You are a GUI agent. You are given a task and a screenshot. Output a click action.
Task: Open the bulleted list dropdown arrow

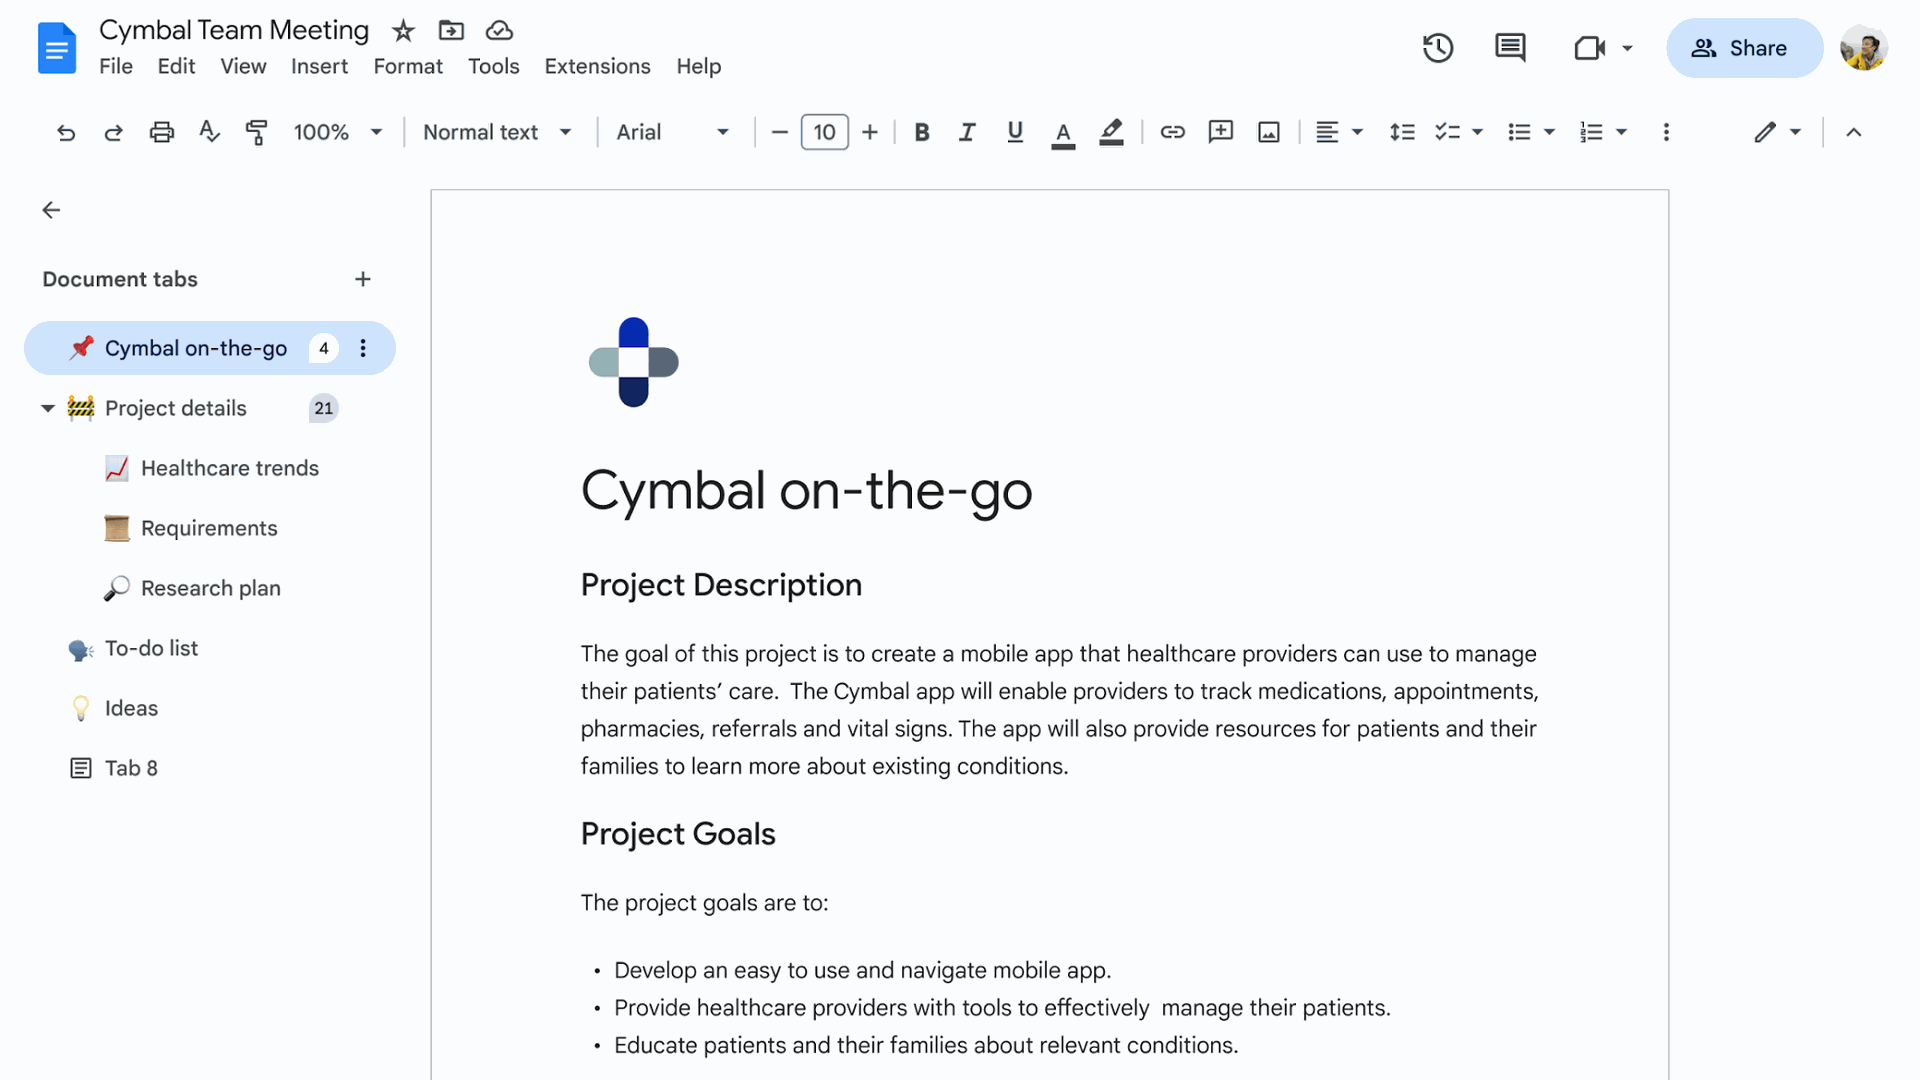click(x=1549, y=132)
